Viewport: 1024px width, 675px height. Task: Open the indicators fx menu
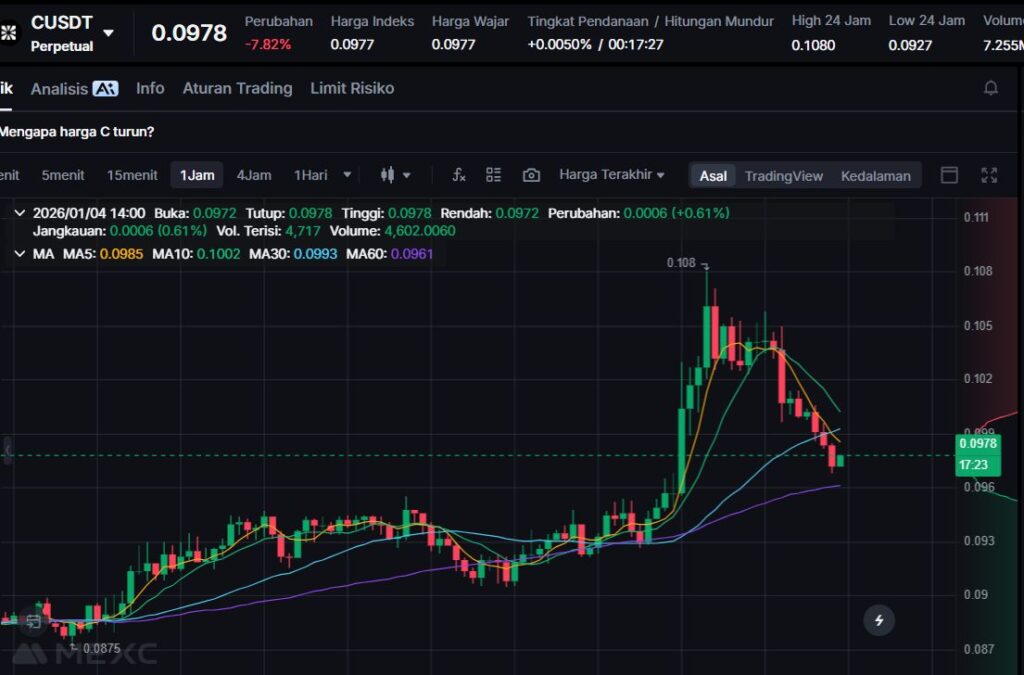[459, 175]
